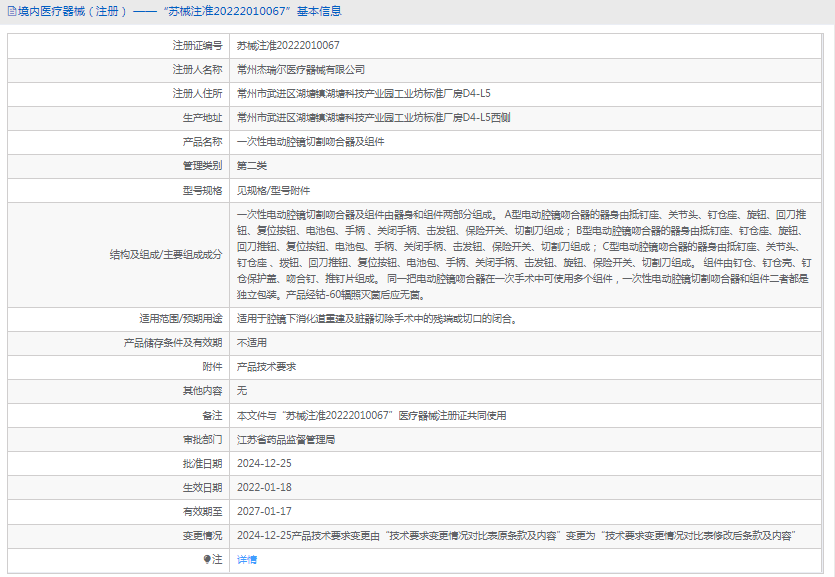Click the page heading 境内医疗器械（注册）基本信息
The image size is (835, 577).
(179, 11)
